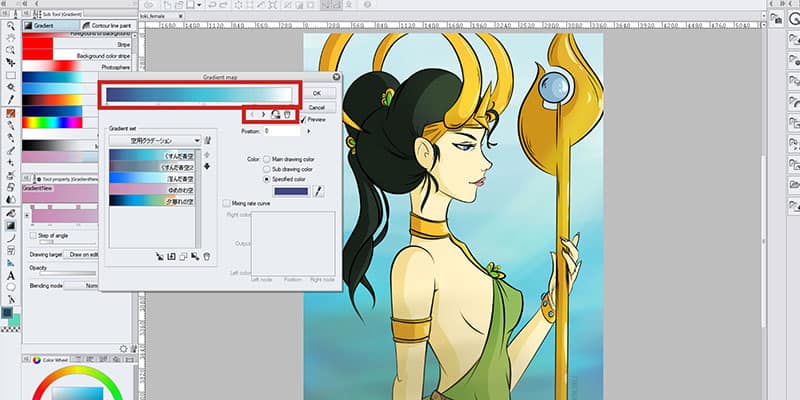
Task: Click the gradient map preview bar
Action: (199, 94)
